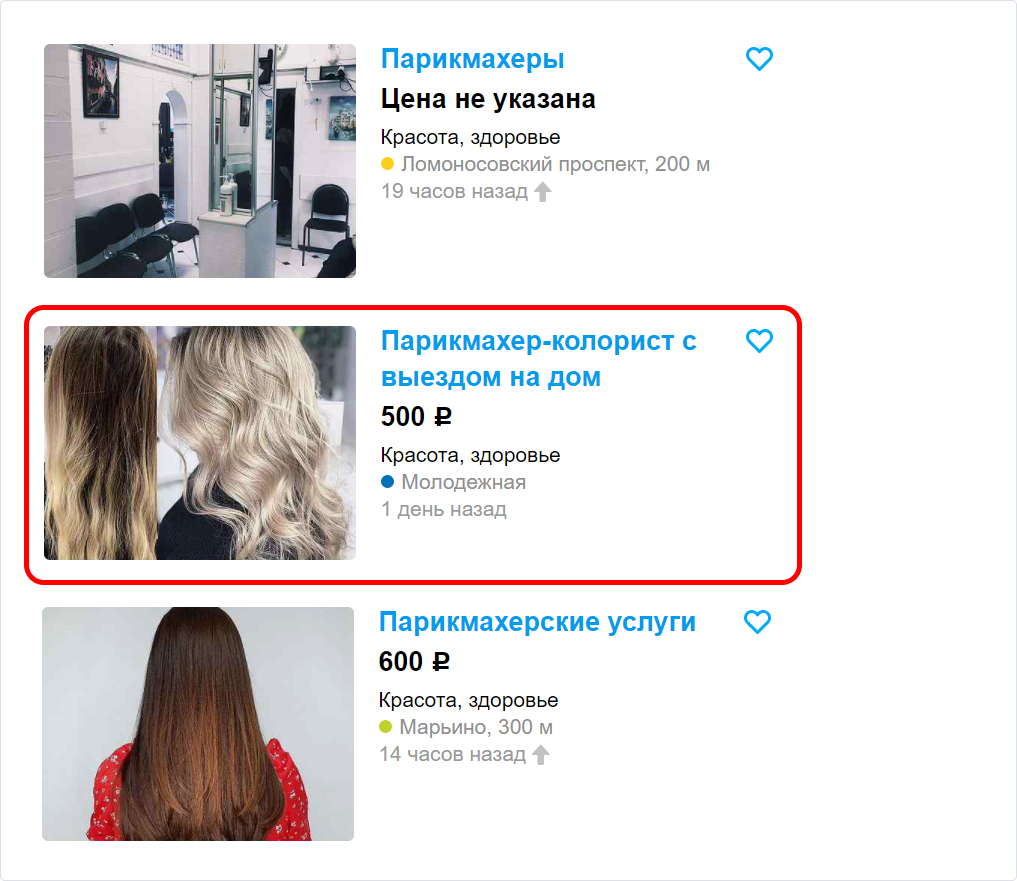Open Парикмахер-колорист с выездом на дом listing

coord(538,359)
